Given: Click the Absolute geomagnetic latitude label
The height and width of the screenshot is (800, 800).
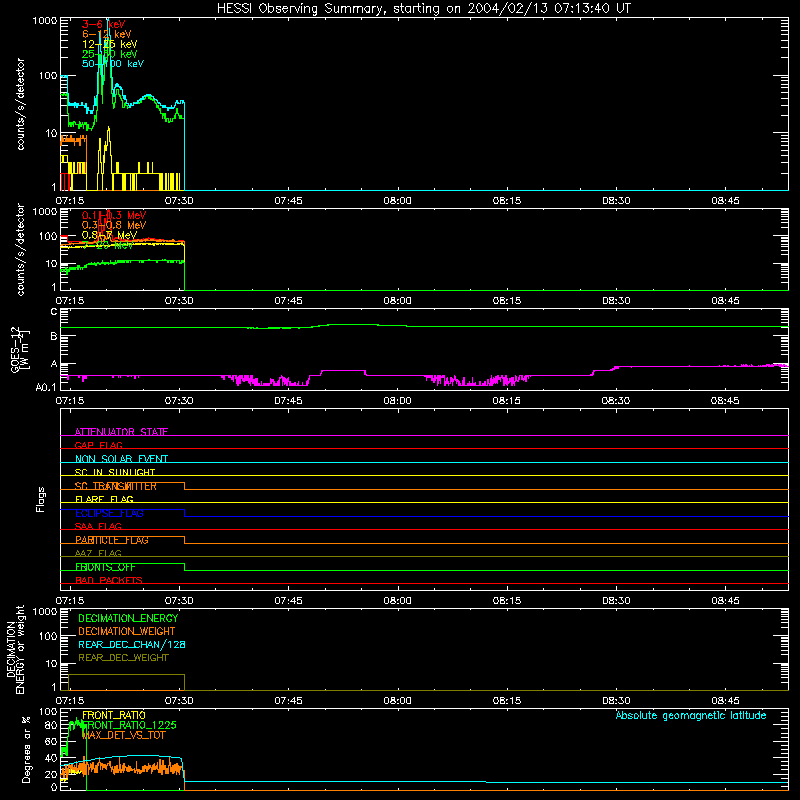Looking at the screenshot, I should click(x=691, y=715).
